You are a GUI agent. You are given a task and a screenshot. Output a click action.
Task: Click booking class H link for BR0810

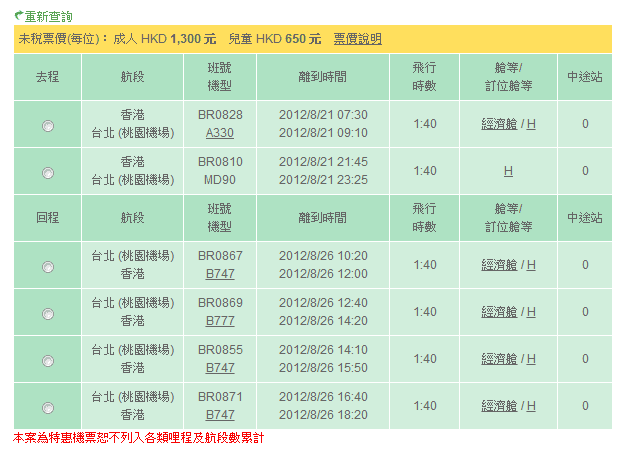(x=508, y=171)
